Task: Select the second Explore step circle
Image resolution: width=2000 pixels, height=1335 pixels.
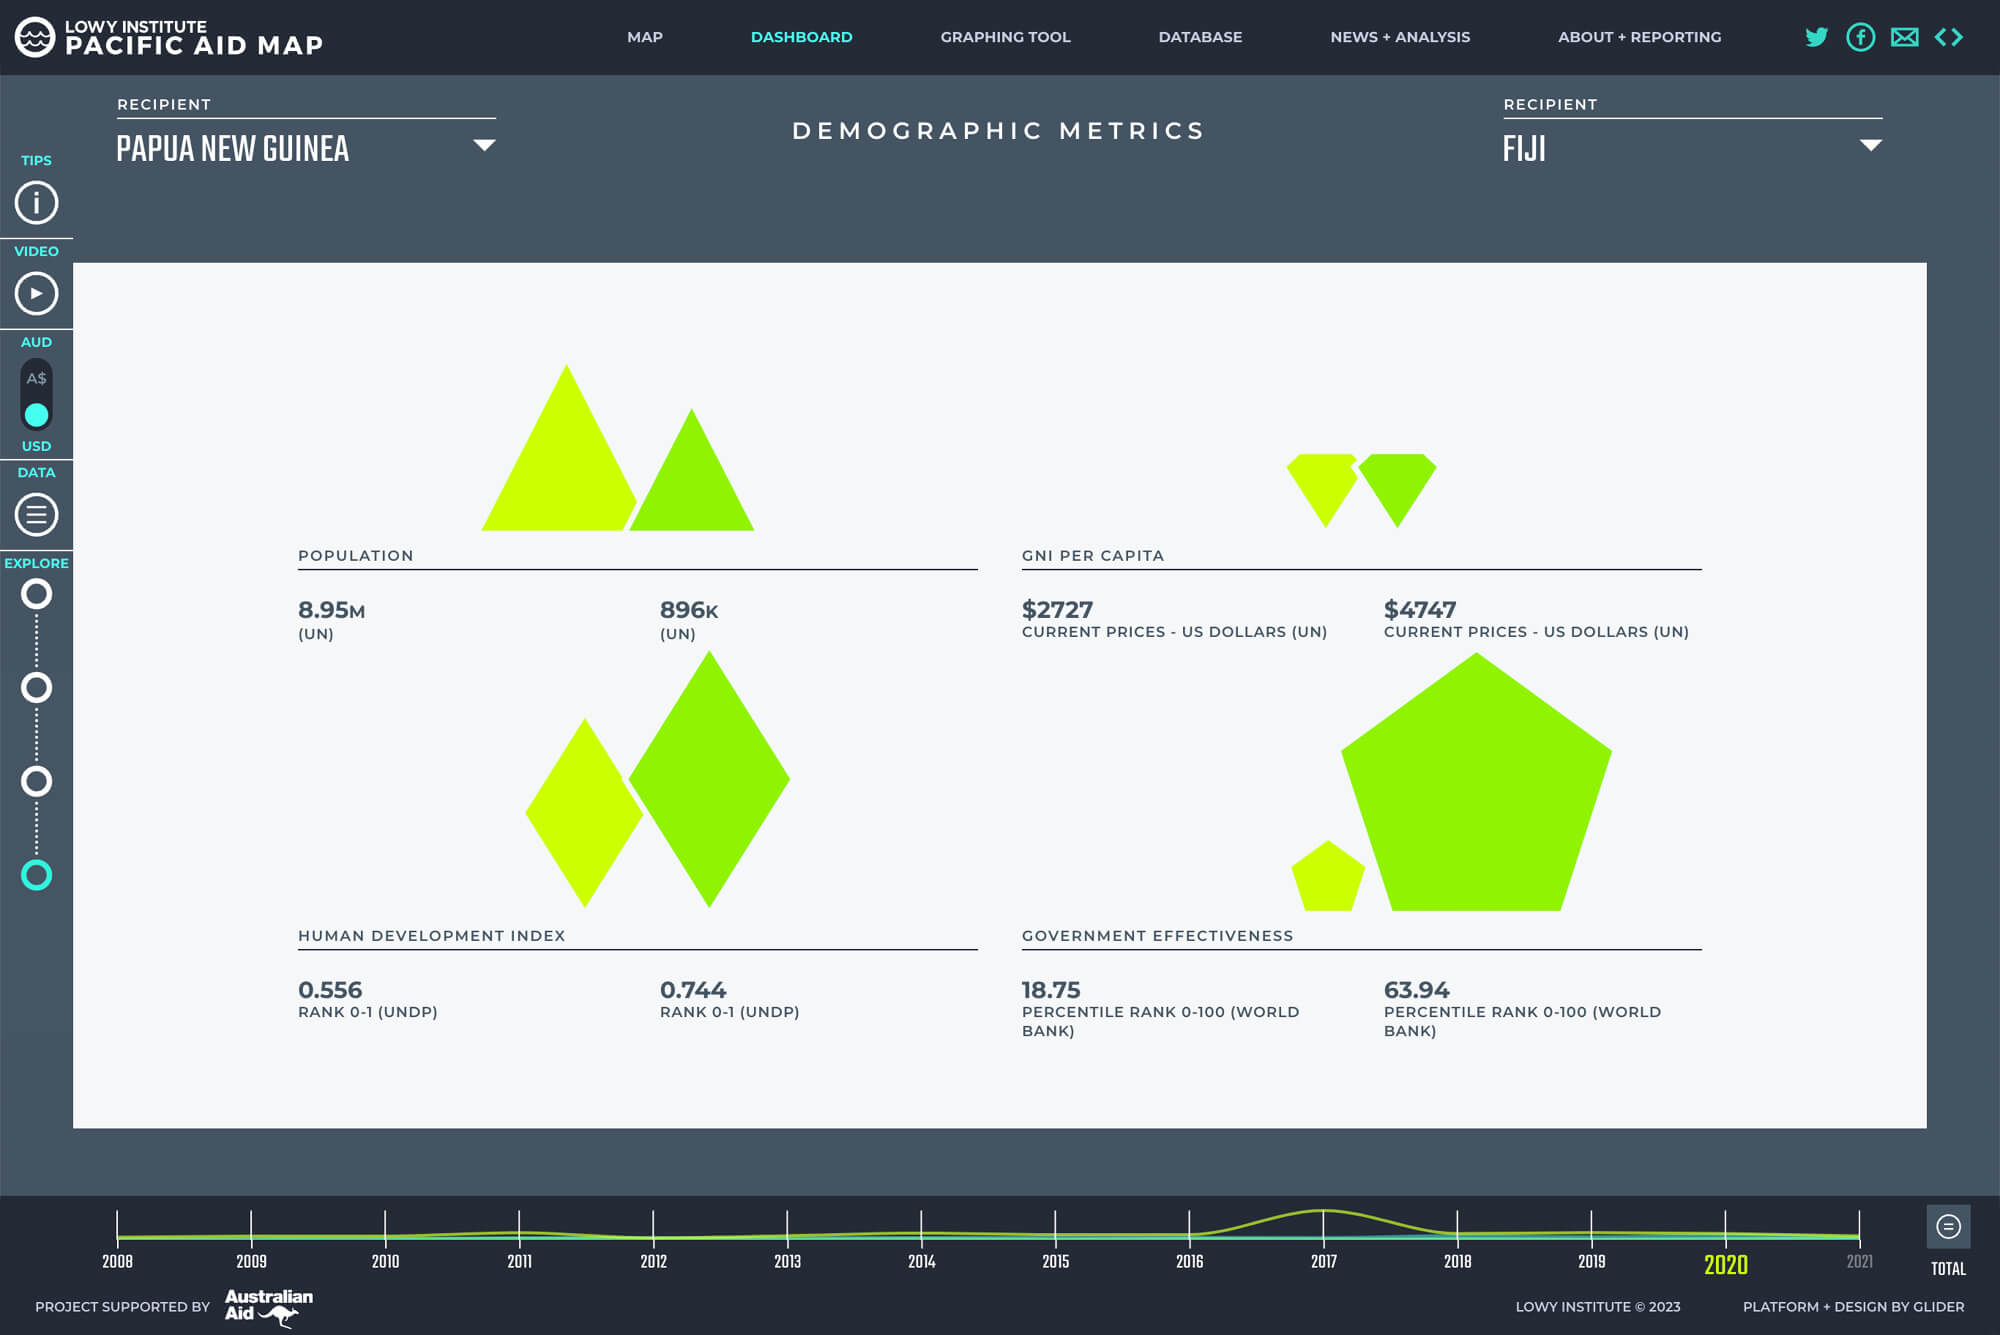Action: (36, 688)
